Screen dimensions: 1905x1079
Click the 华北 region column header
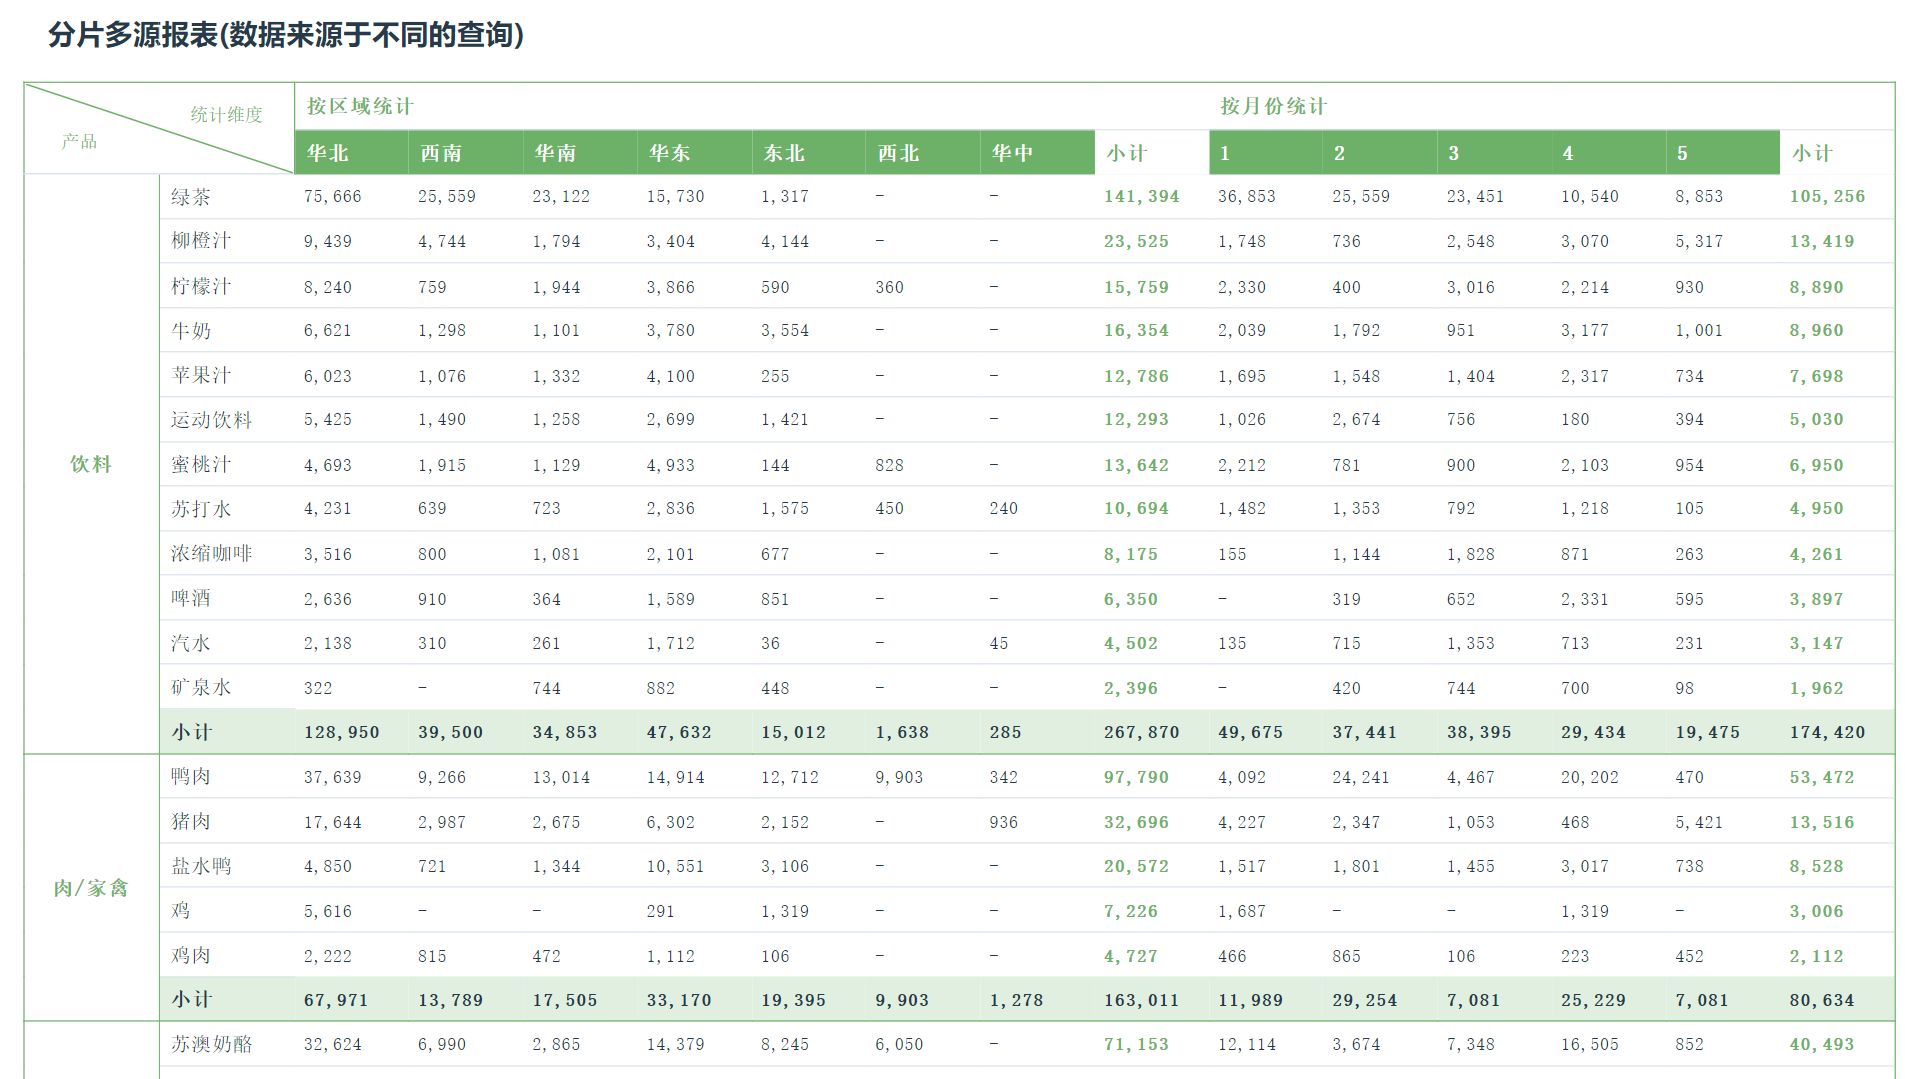click(x=351, y=153)
